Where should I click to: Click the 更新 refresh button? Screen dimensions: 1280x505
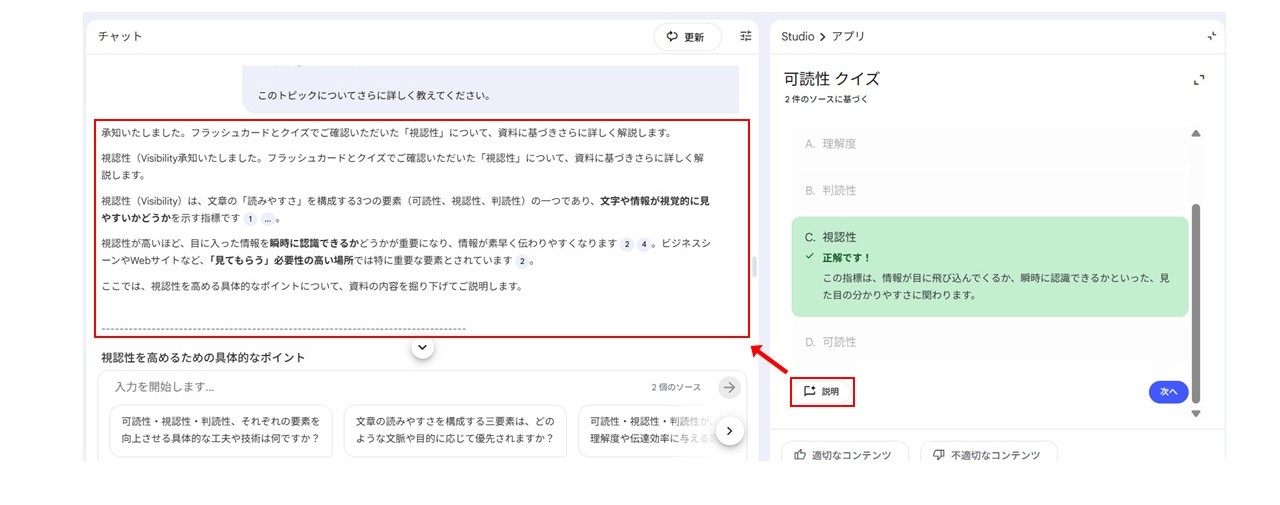(686, 37)
